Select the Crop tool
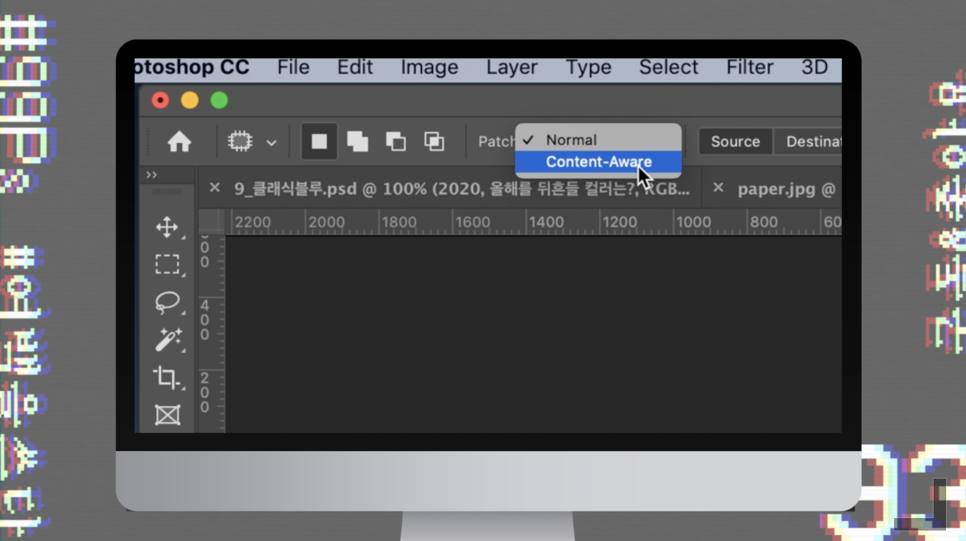The image size is (966, 541). coord(167,377)
